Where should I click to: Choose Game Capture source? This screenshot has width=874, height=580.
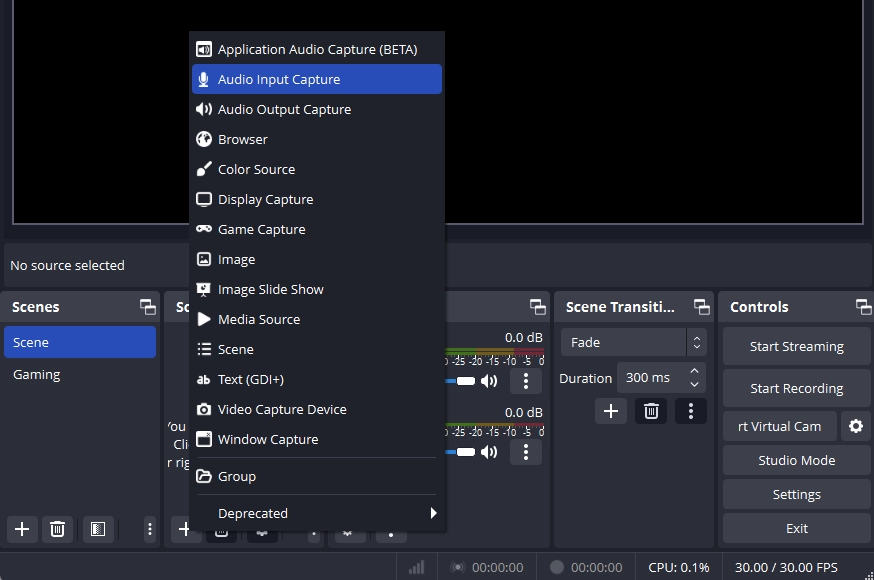[x=317, y=230]
